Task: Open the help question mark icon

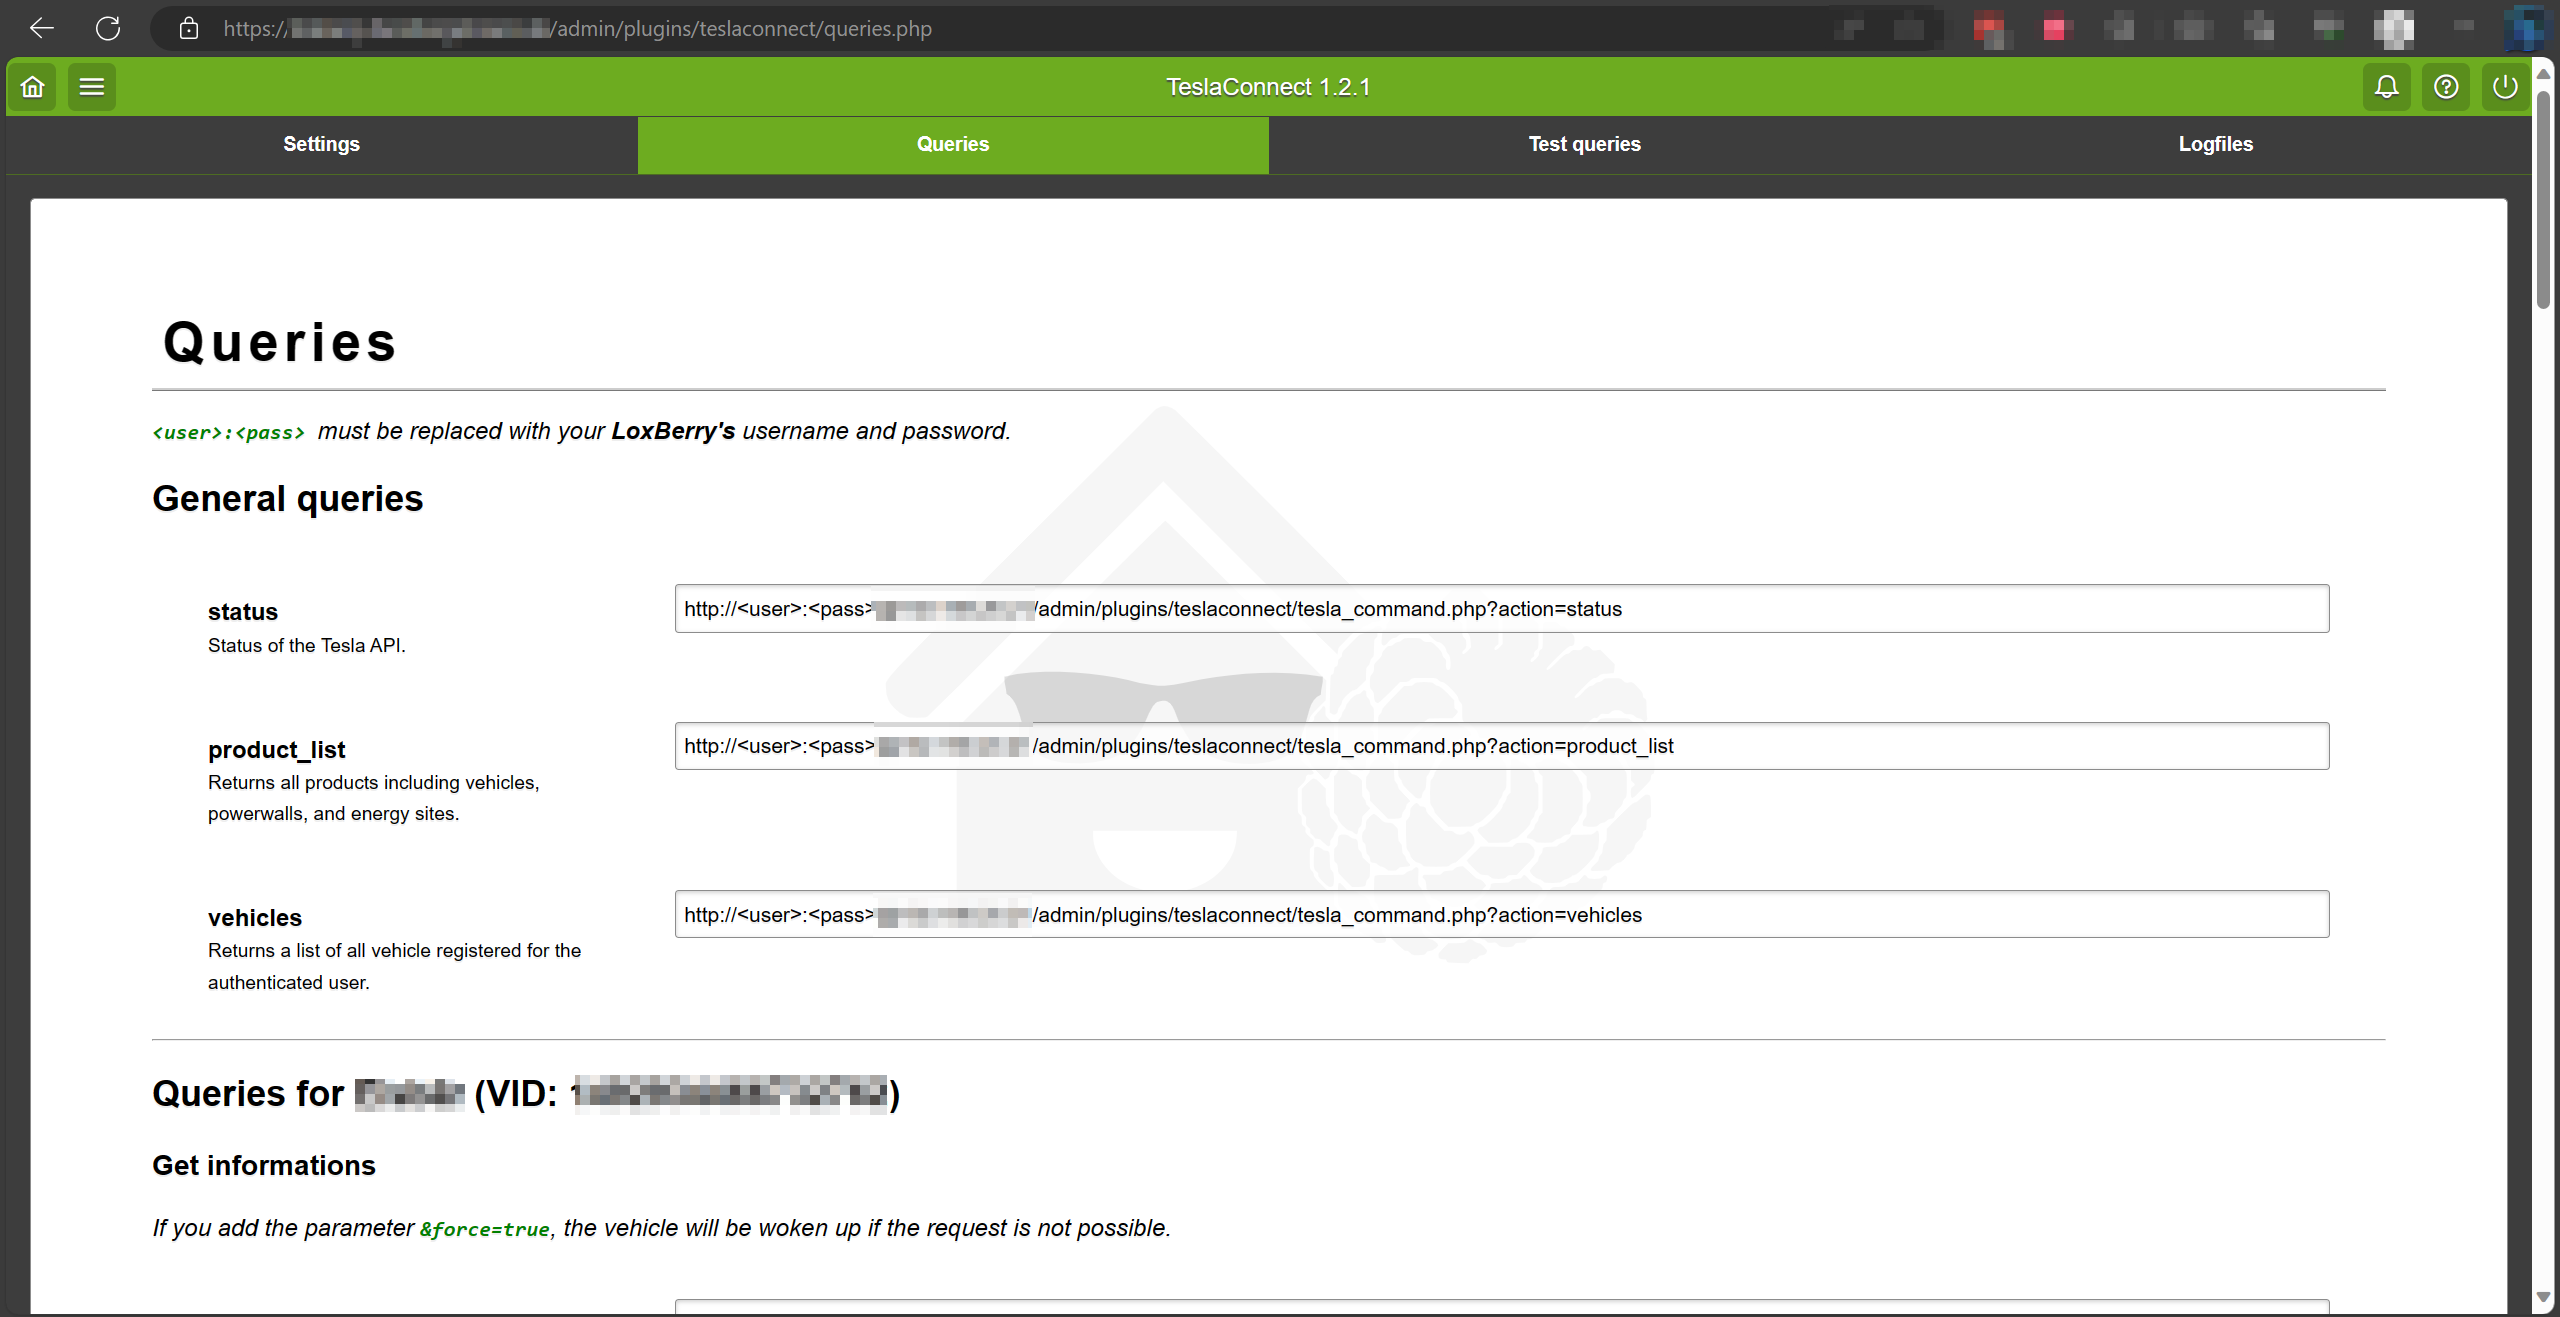Action: click(x=2446, y=87)
